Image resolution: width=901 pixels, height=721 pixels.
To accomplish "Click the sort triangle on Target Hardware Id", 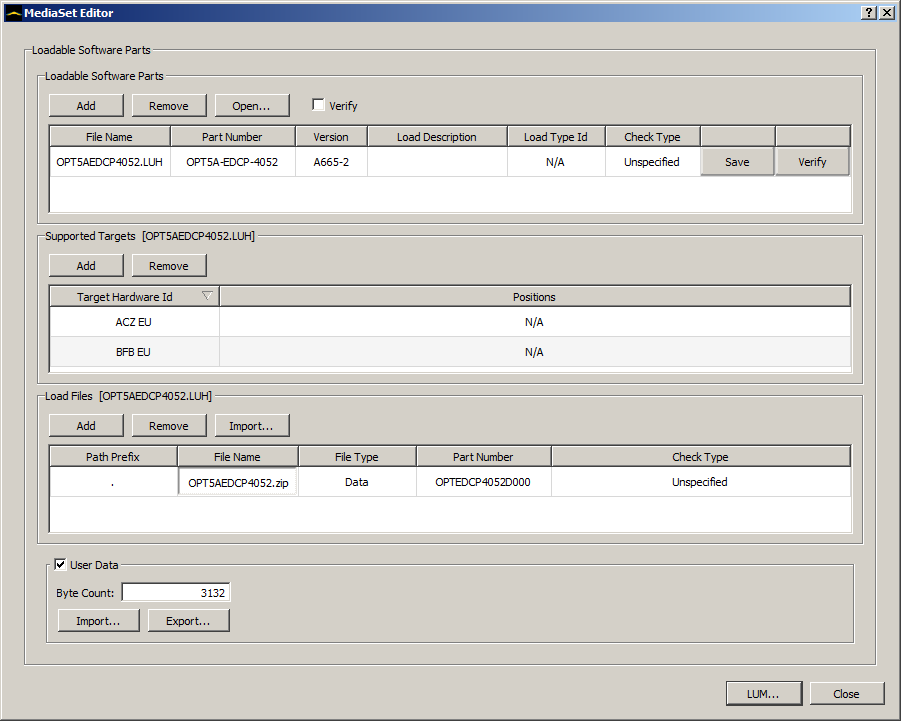I will coord(207,296).
